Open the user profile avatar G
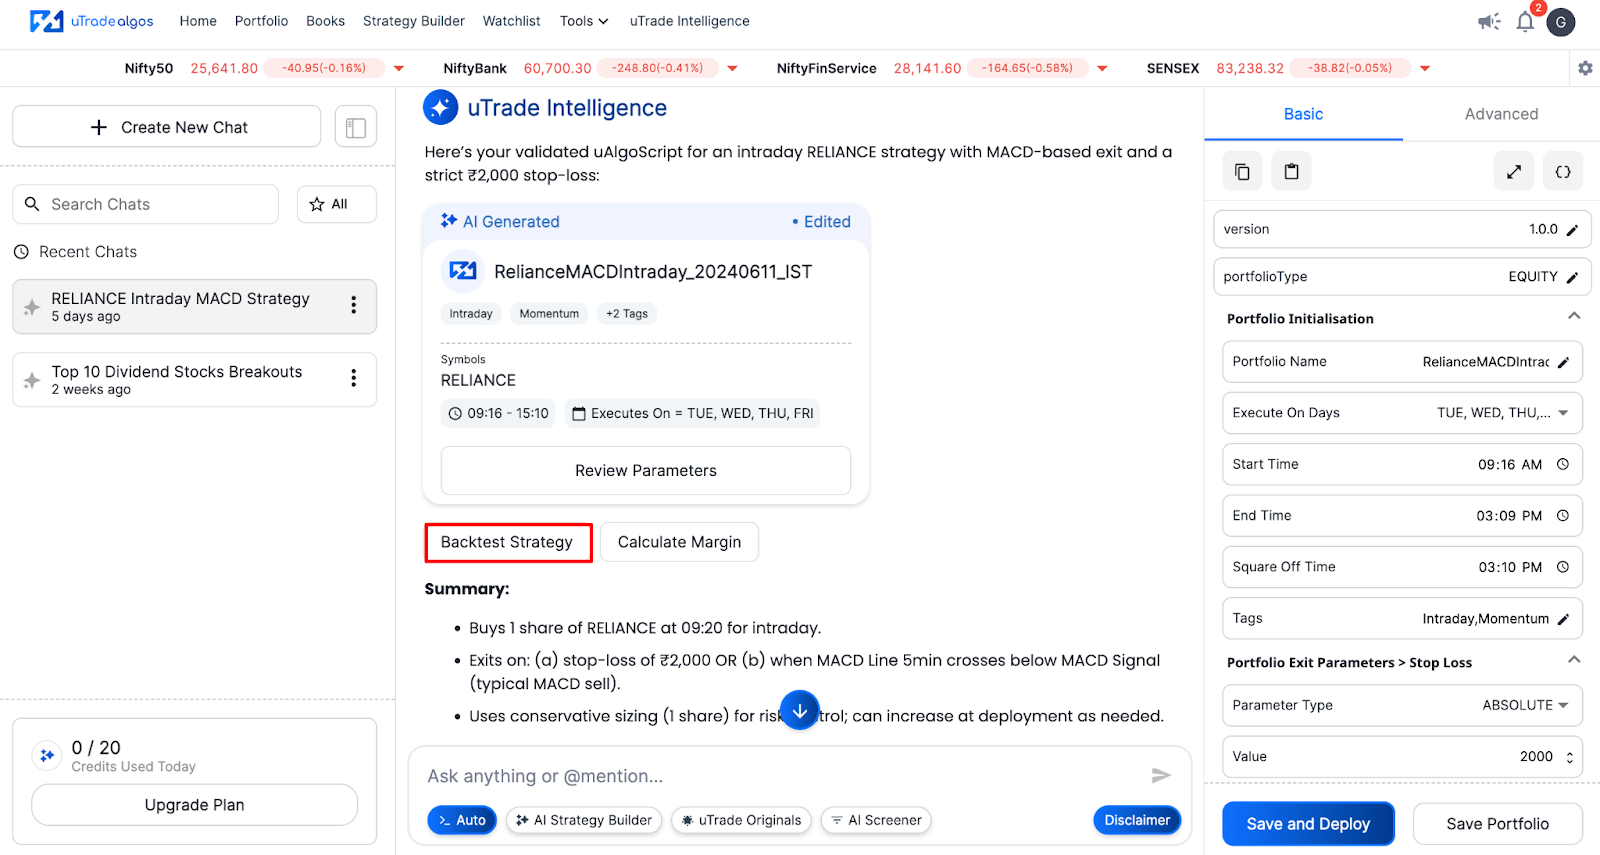Viewport: 1600px width, 855px height. (x=1561, y=22)
